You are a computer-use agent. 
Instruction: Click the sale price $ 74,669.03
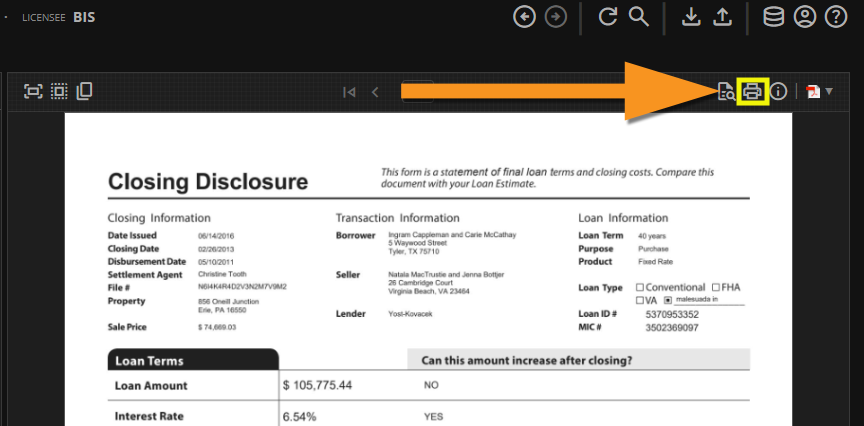pos(217,327)
